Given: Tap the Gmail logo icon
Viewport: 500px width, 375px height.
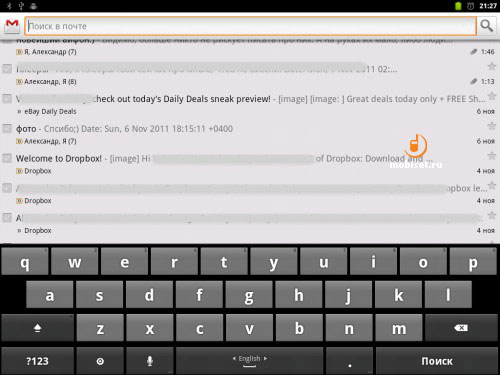Looking at the screenshot, I should point(12,26).
